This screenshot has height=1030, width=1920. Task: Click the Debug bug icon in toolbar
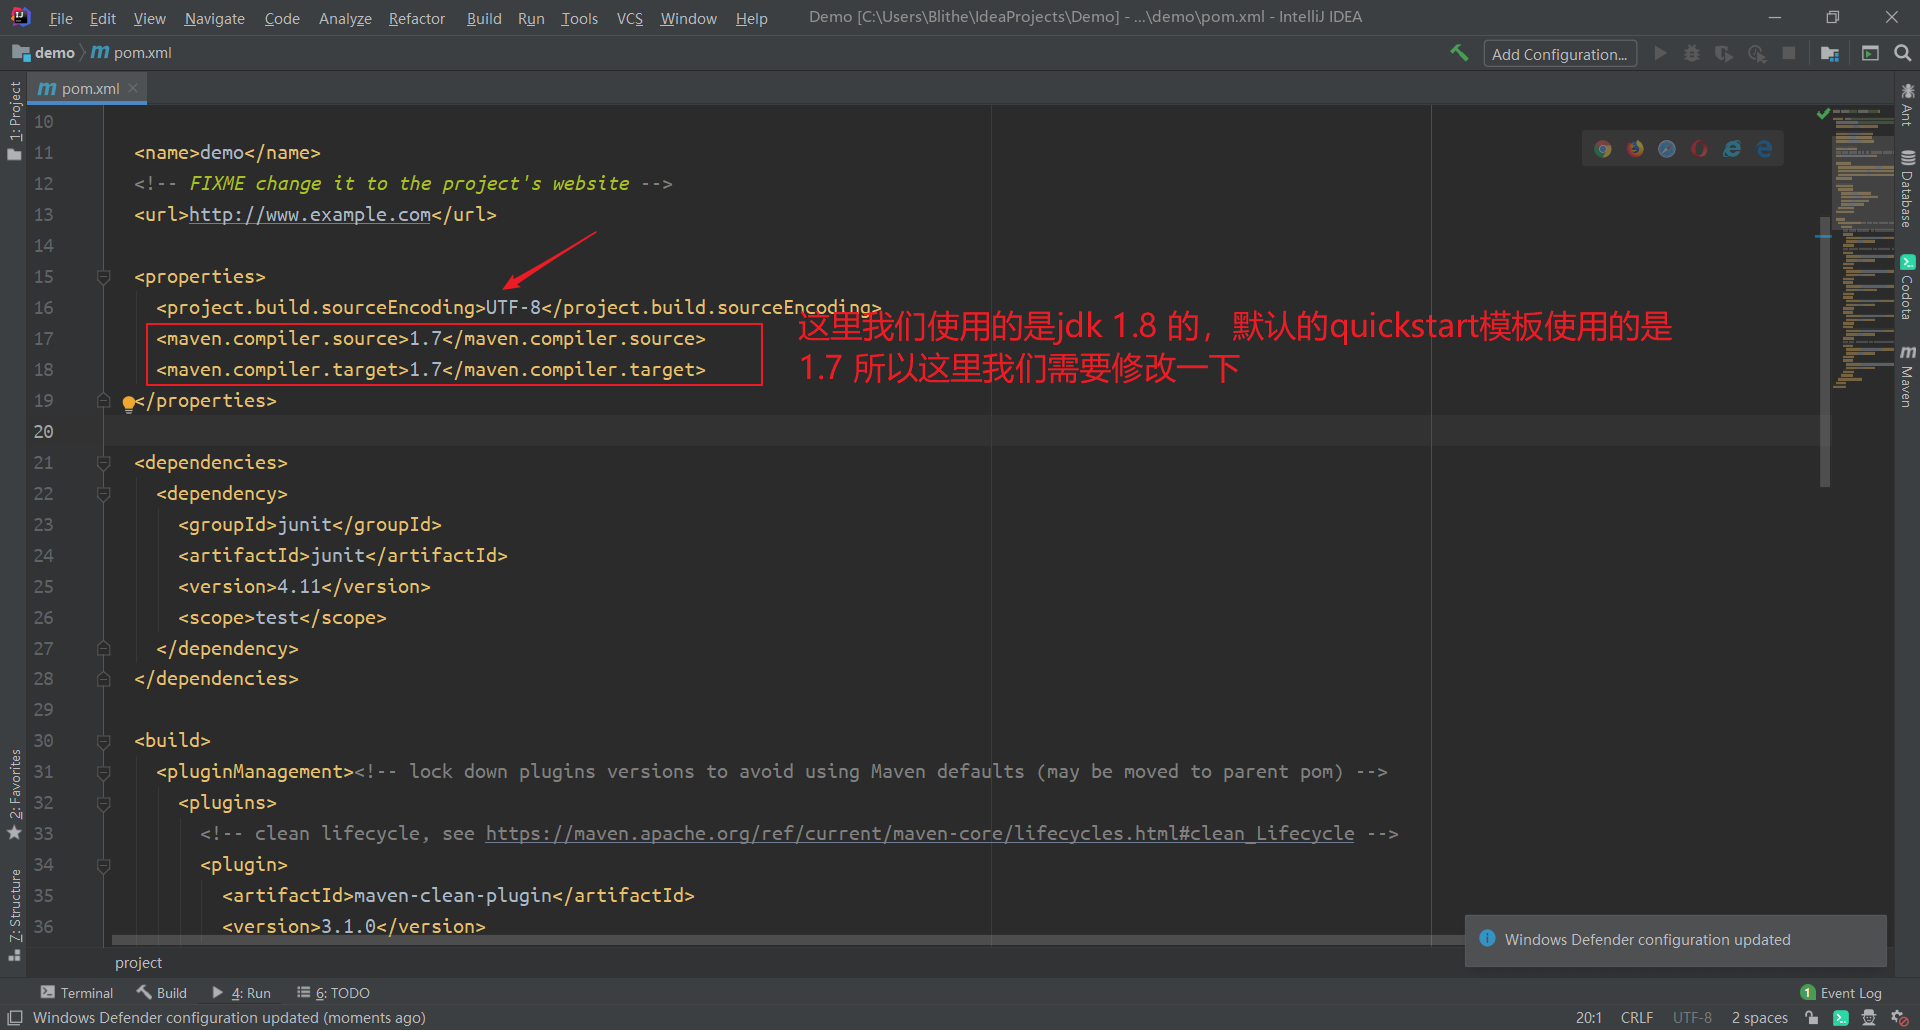pyautogui.click(x=1692, y=53)
